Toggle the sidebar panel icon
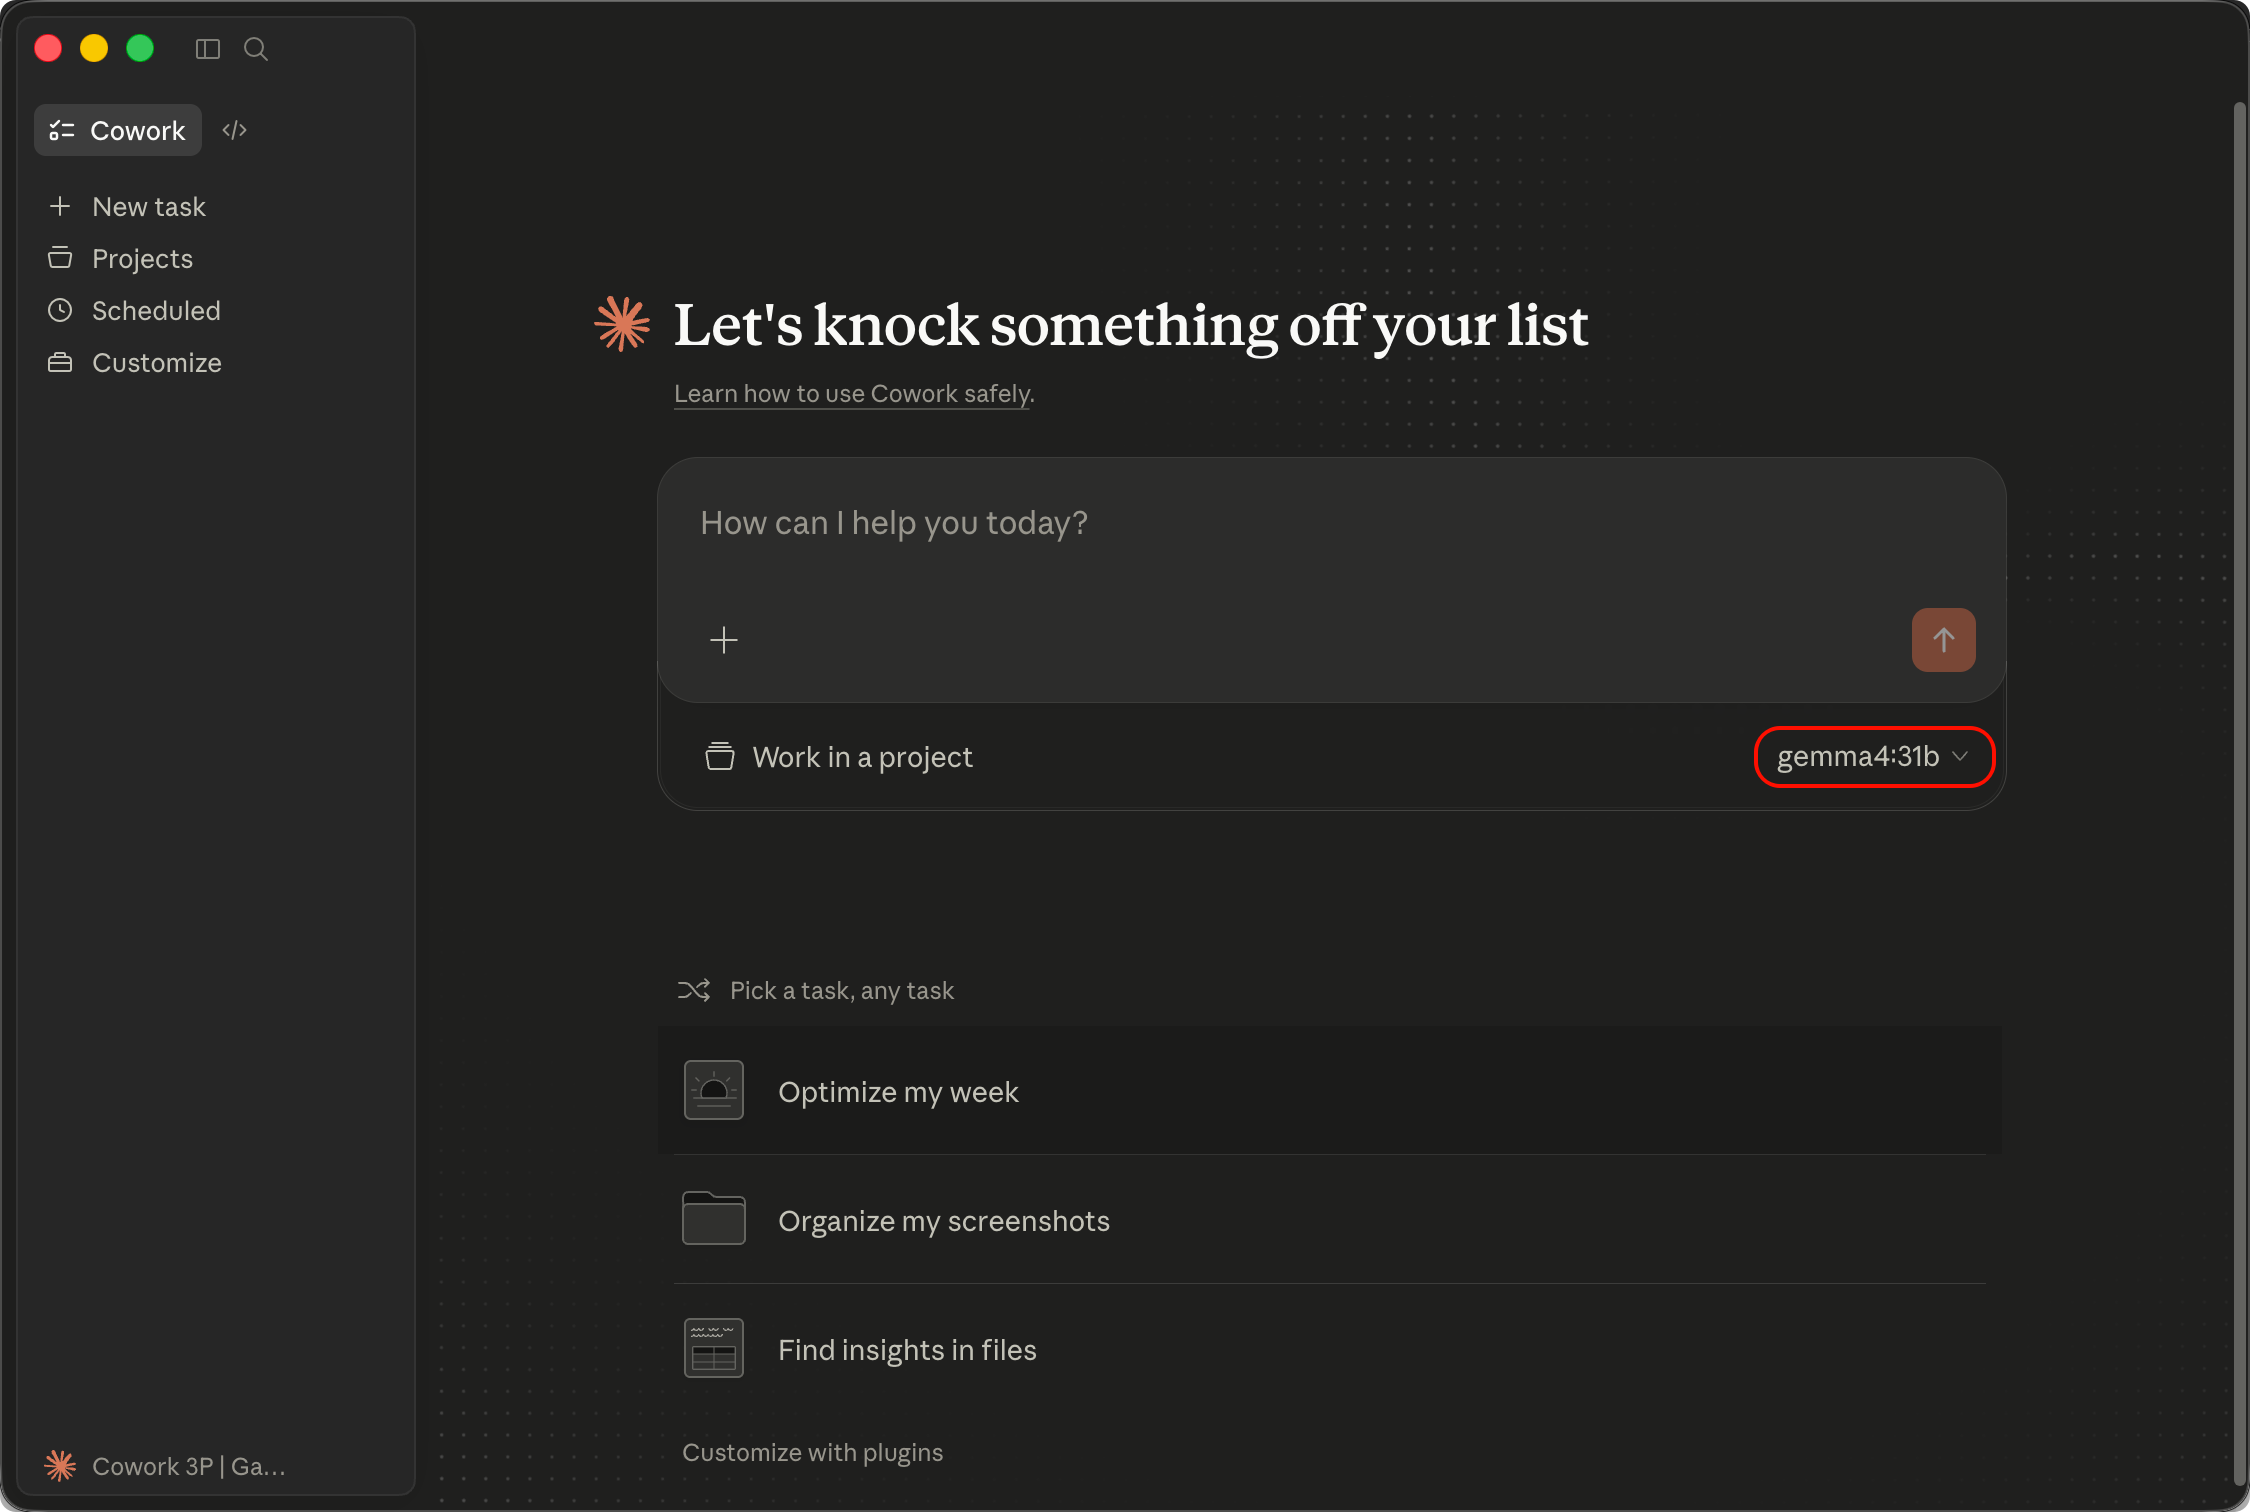The width and height of the screenshot is (2250, 1512). tap(208, 49)
